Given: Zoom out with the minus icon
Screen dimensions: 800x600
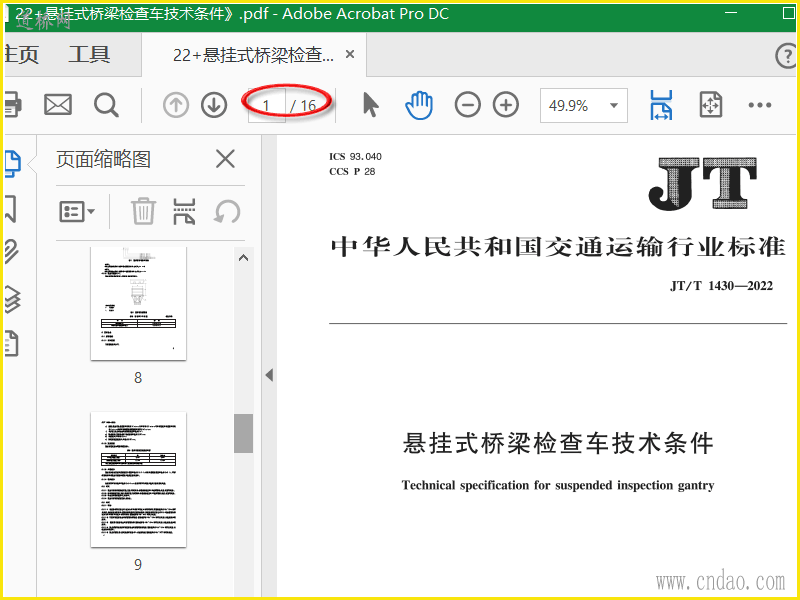Looking at the screenshot, I should point(467,105).
